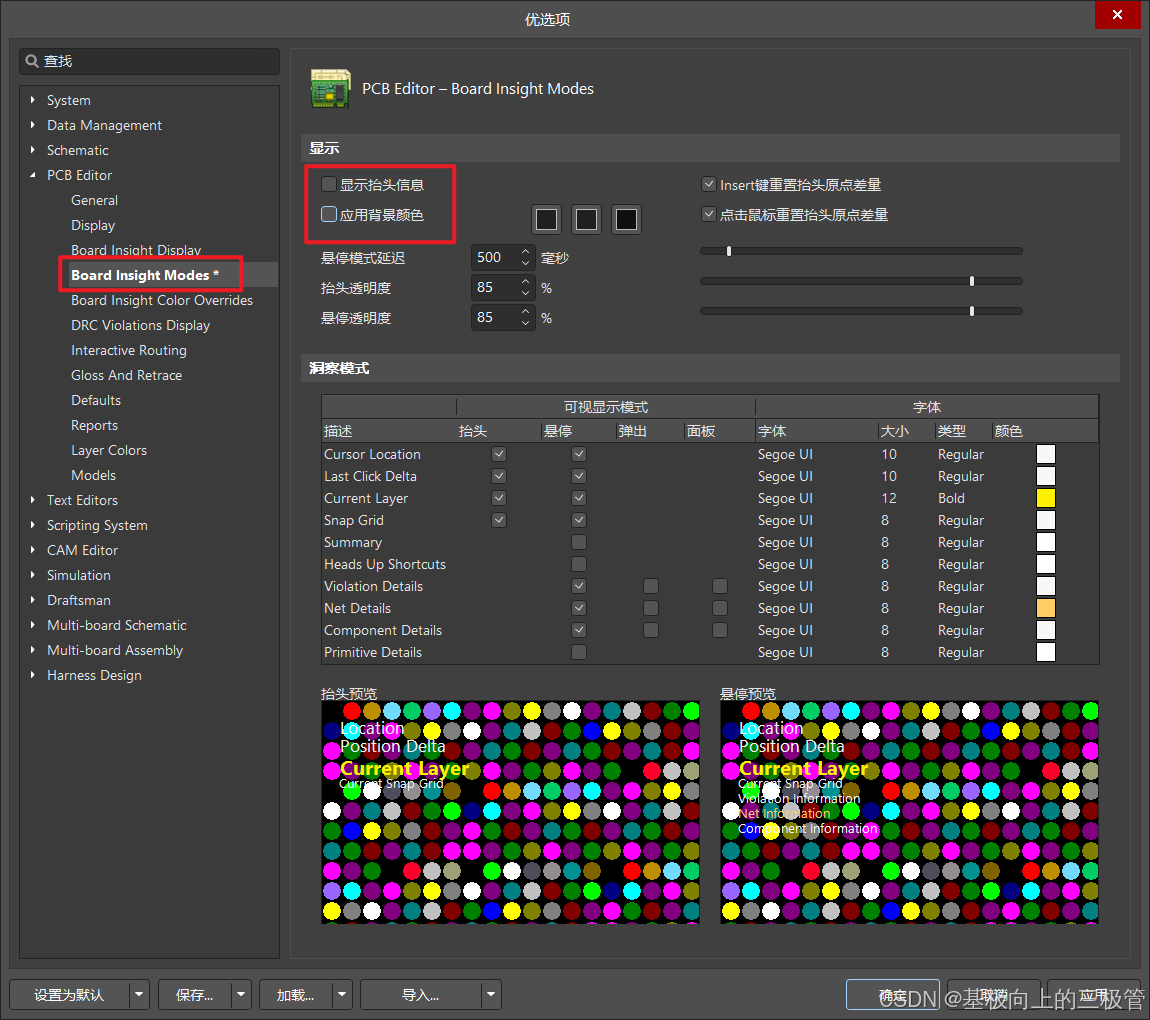Open Net Details orange color swatch
Image resolution: width=1150 pixels, height=1020 pixels.
pos(1046,609)
